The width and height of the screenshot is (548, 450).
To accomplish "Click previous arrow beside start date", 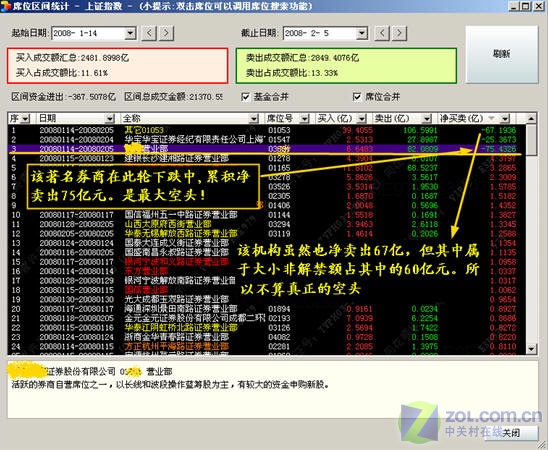I will pos(149,33).
